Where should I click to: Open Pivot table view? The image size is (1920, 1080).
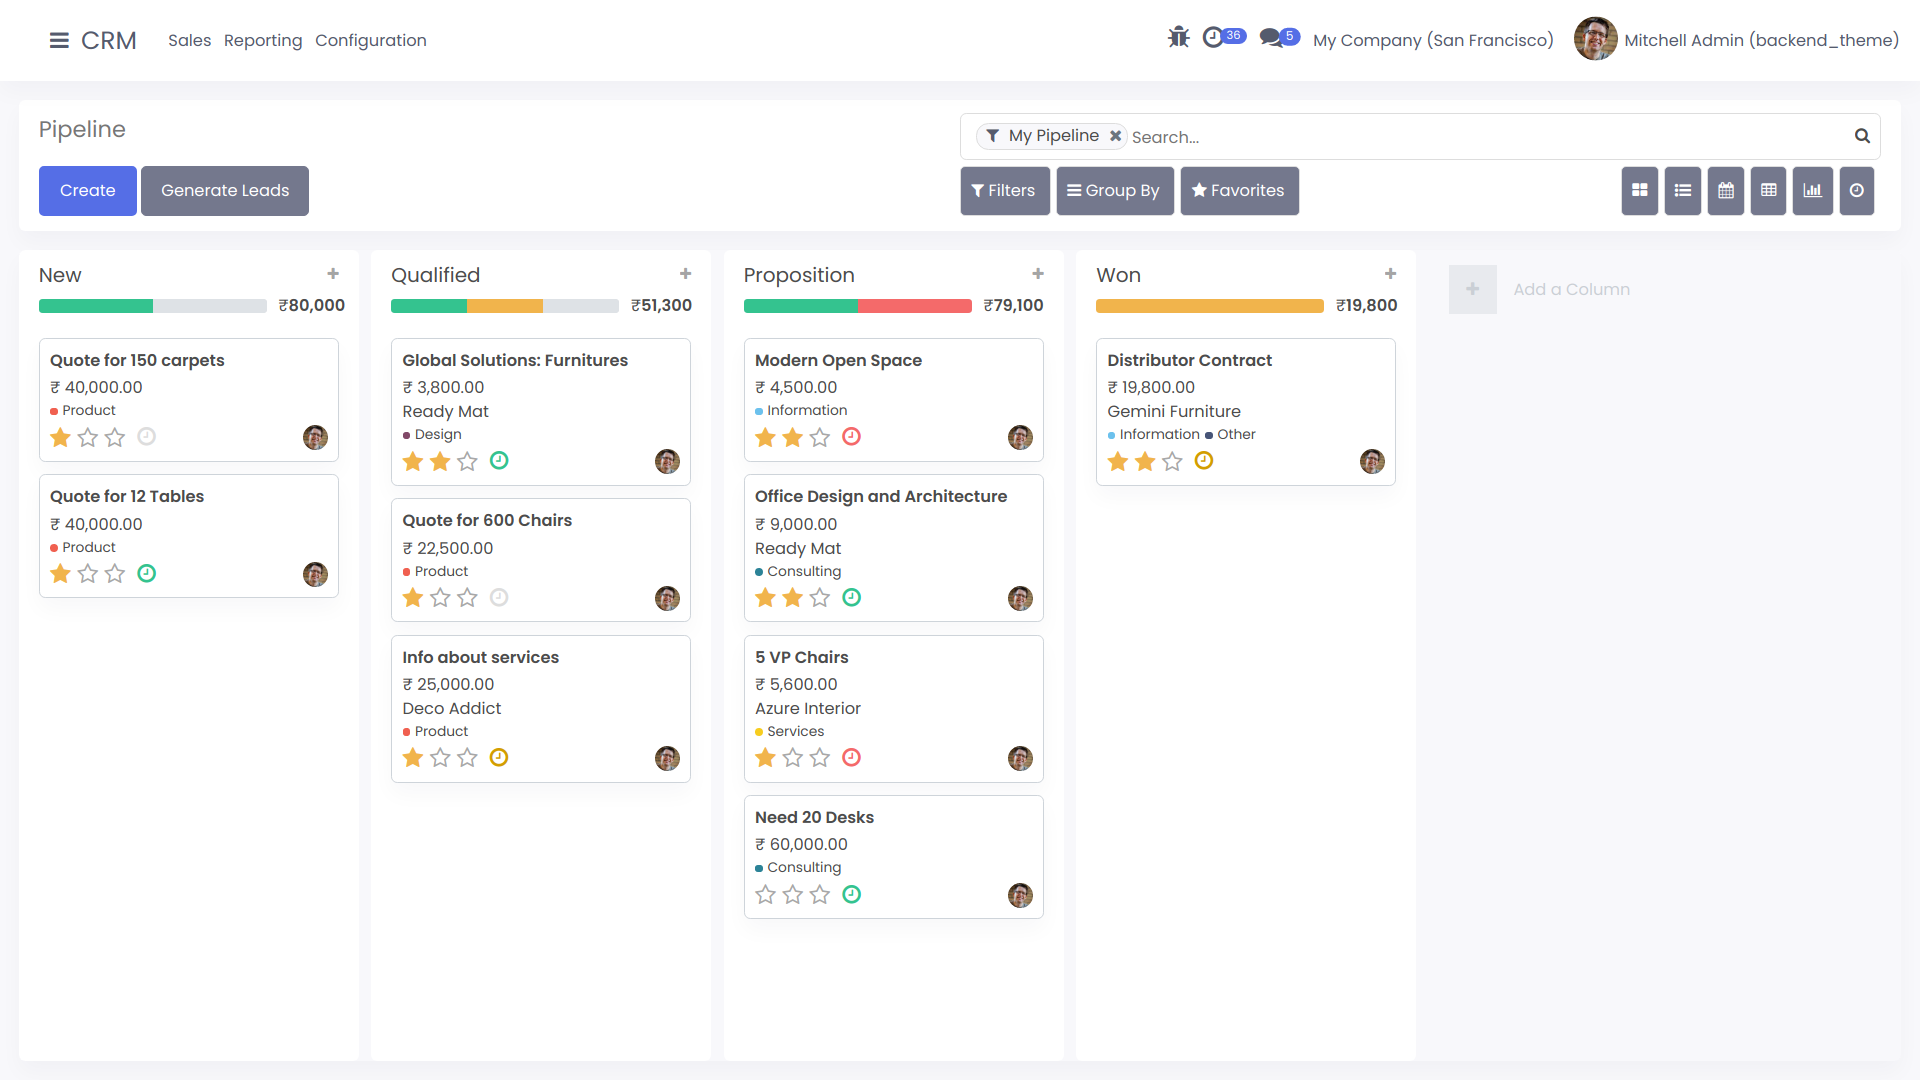1769,191
